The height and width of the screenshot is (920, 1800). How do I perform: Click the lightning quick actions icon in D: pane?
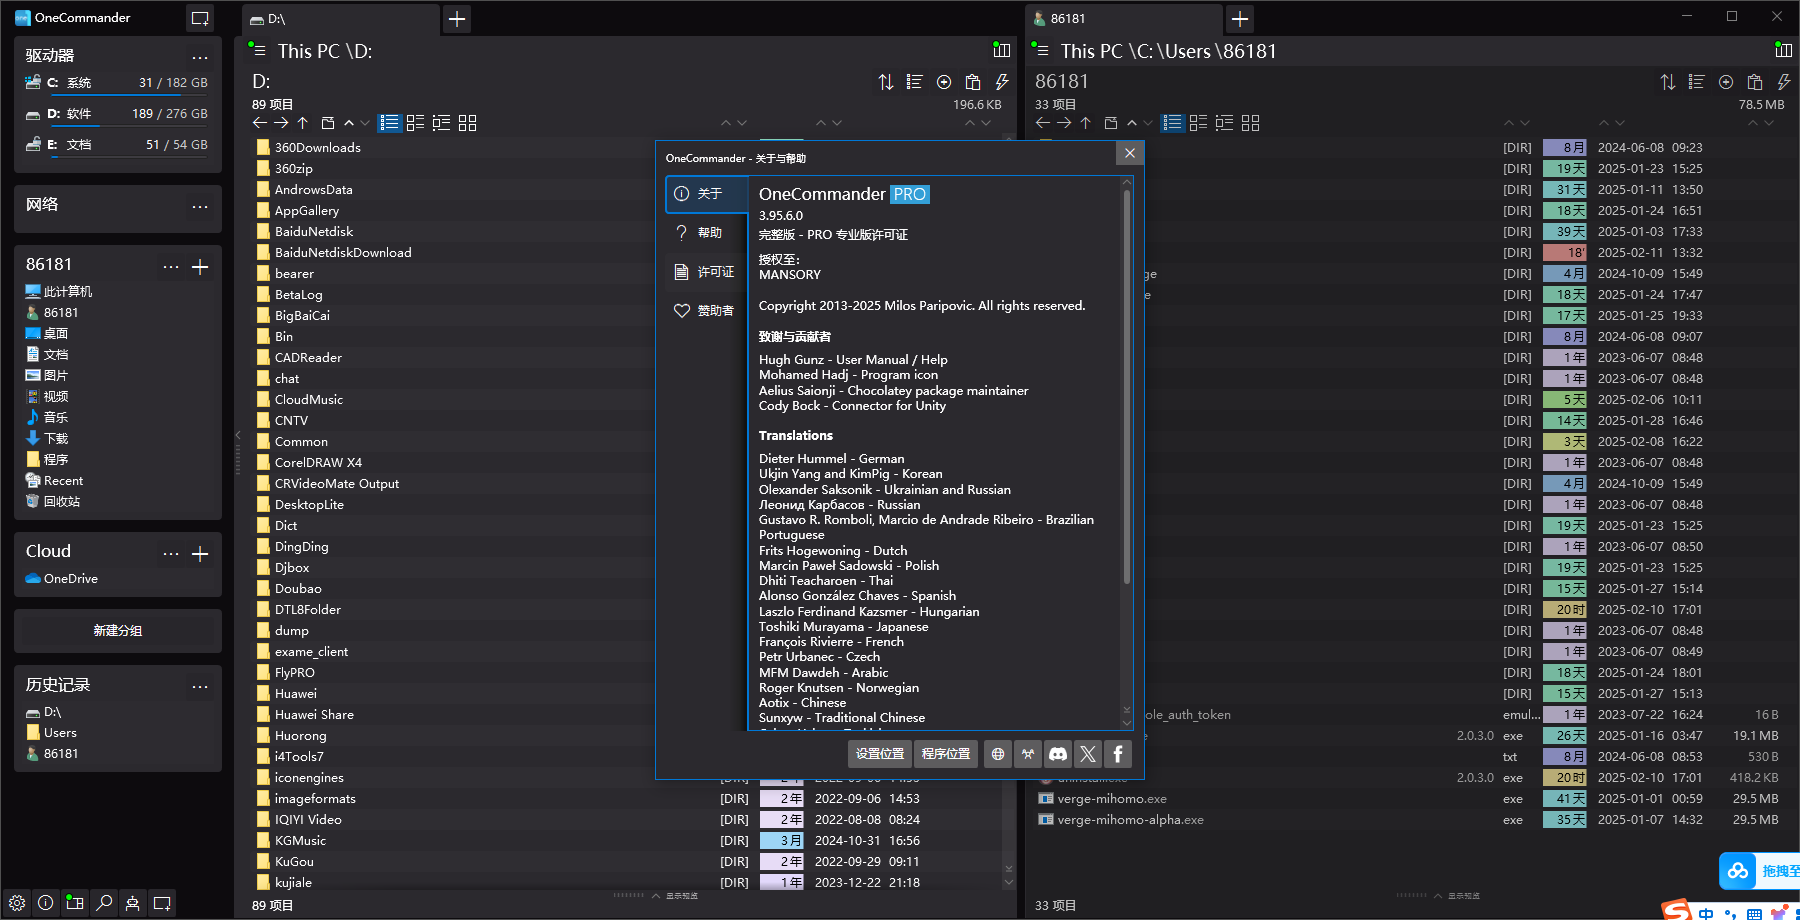(1002, 82)
